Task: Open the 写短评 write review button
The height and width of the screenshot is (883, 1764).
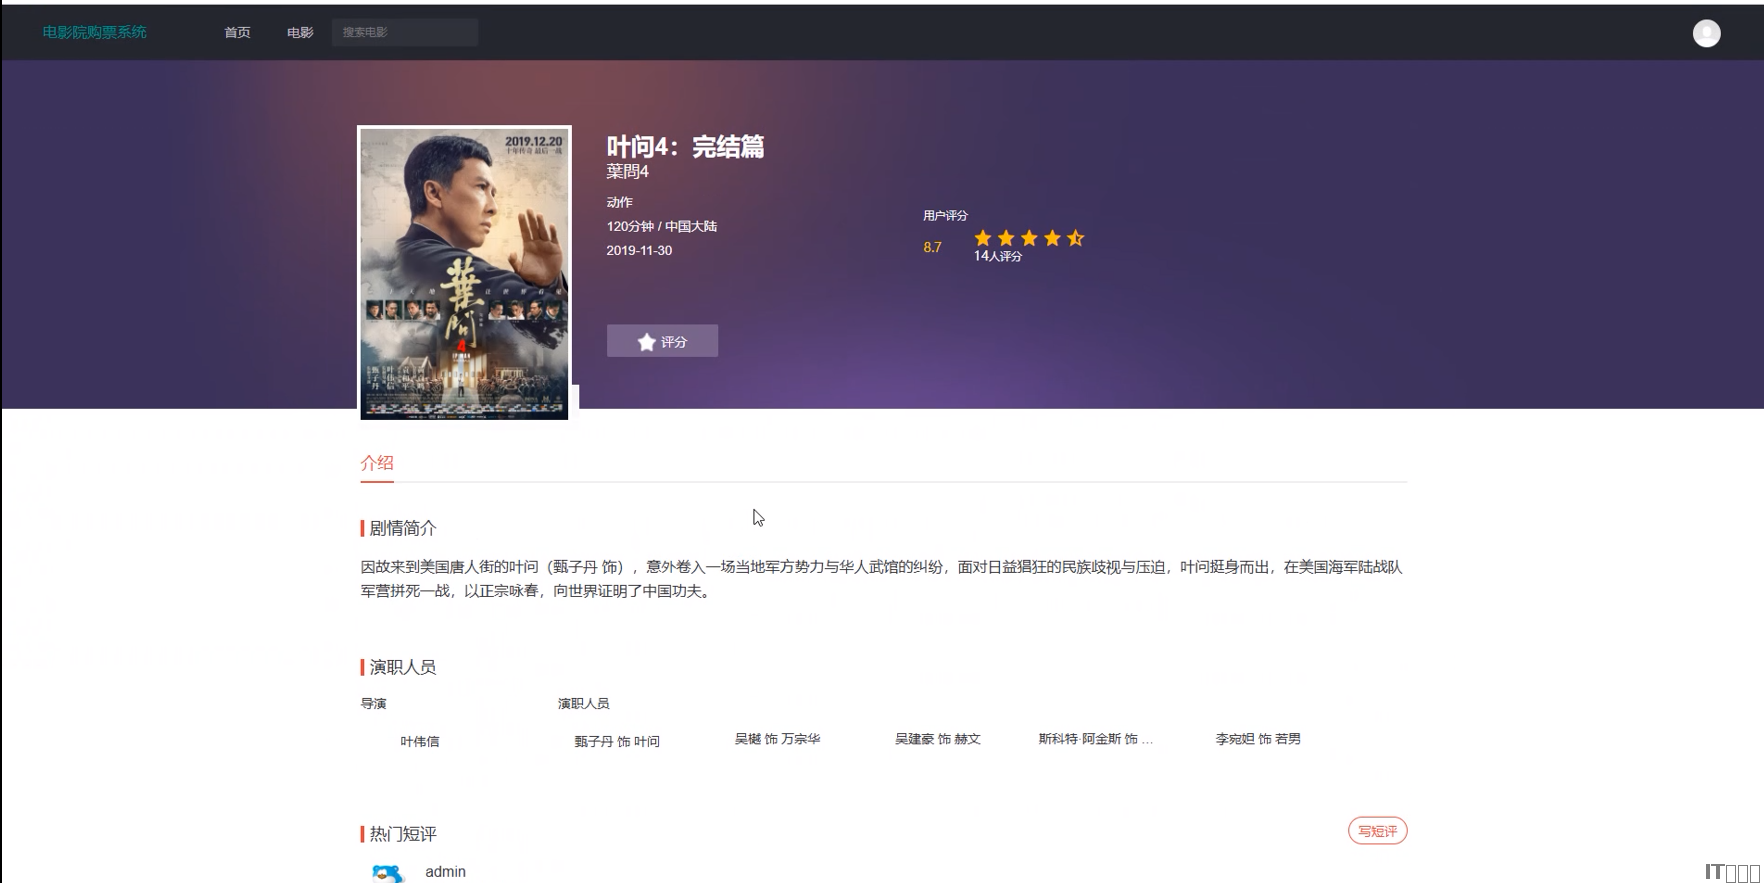Action: point(1377,831)
